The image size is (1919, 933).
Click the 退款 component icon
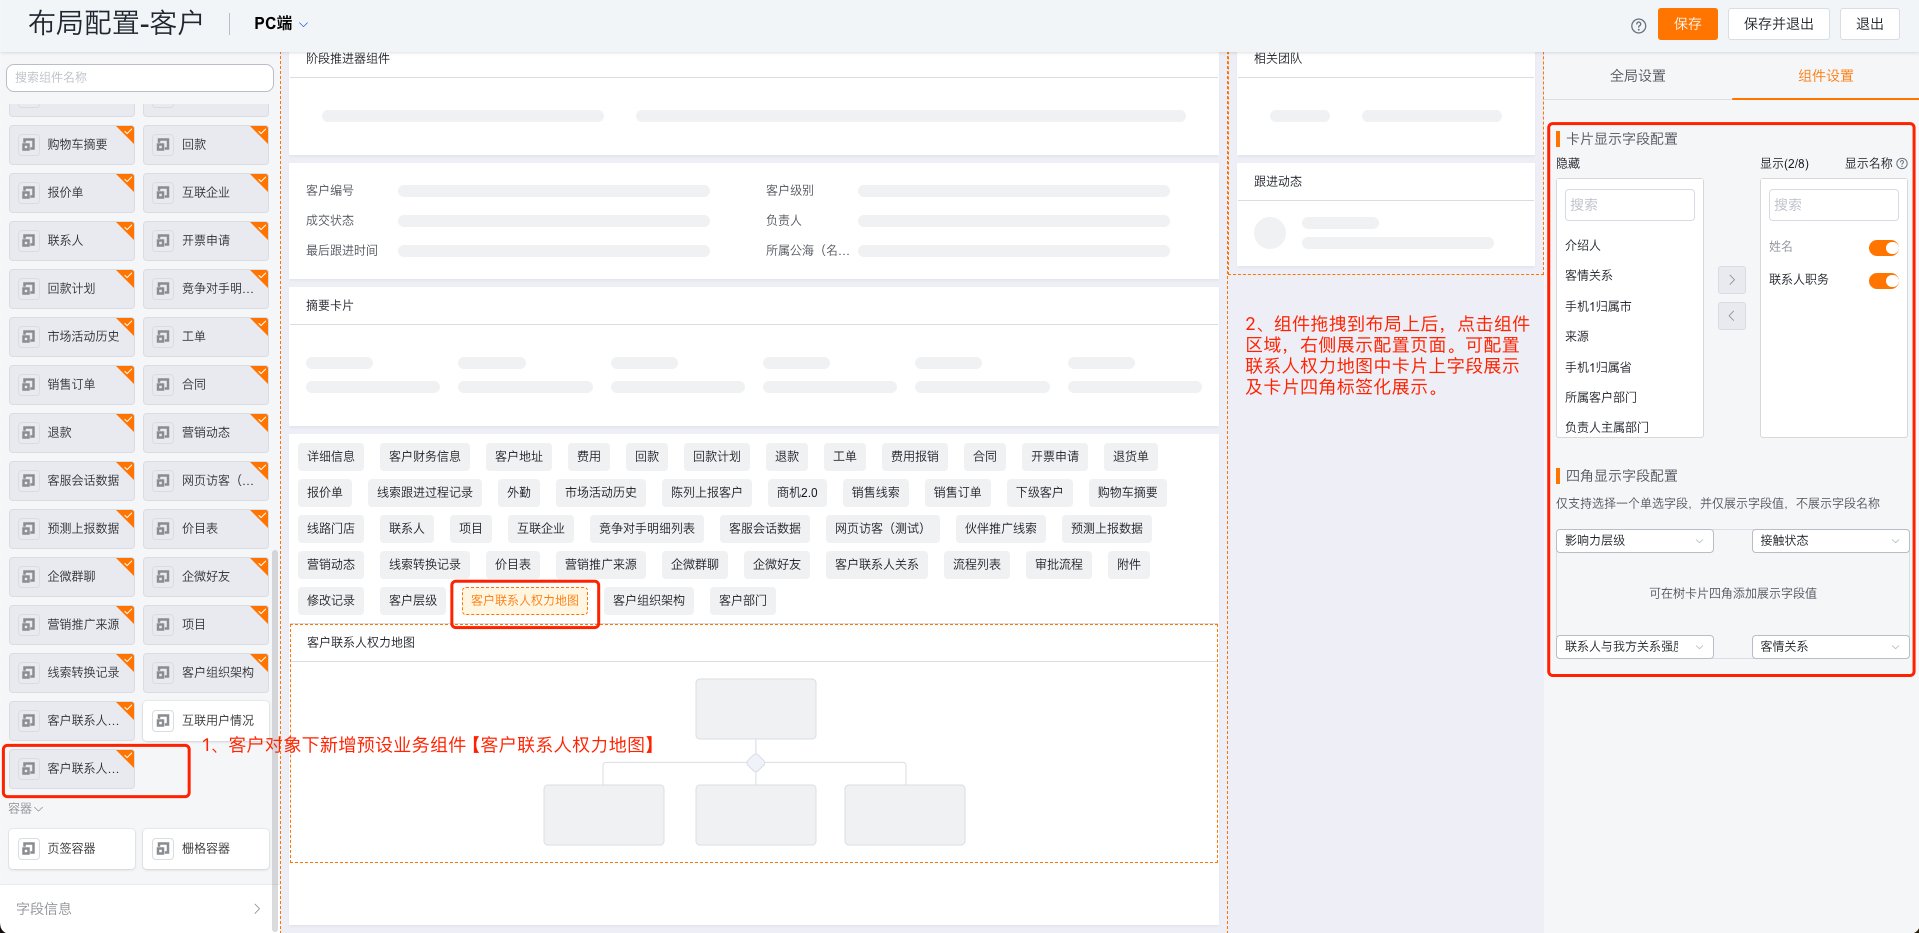(x=29, y=433)
